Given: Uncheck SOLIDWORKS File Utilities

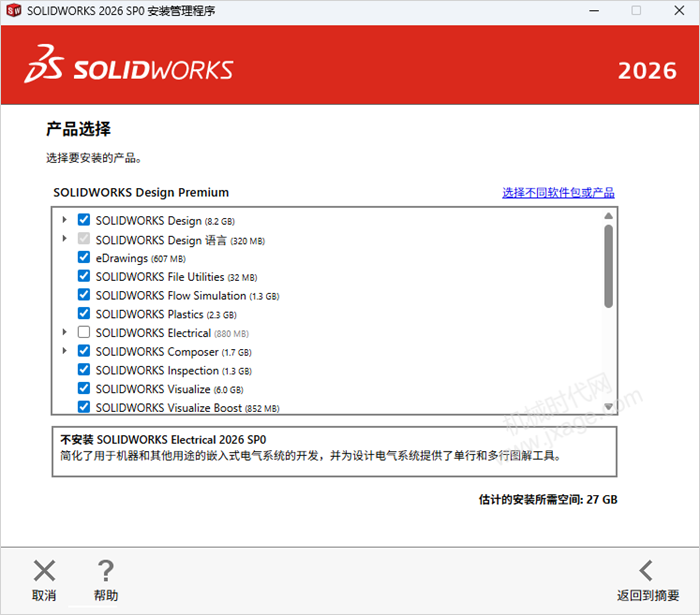Looking at the screenshot, I should [84, 276].
